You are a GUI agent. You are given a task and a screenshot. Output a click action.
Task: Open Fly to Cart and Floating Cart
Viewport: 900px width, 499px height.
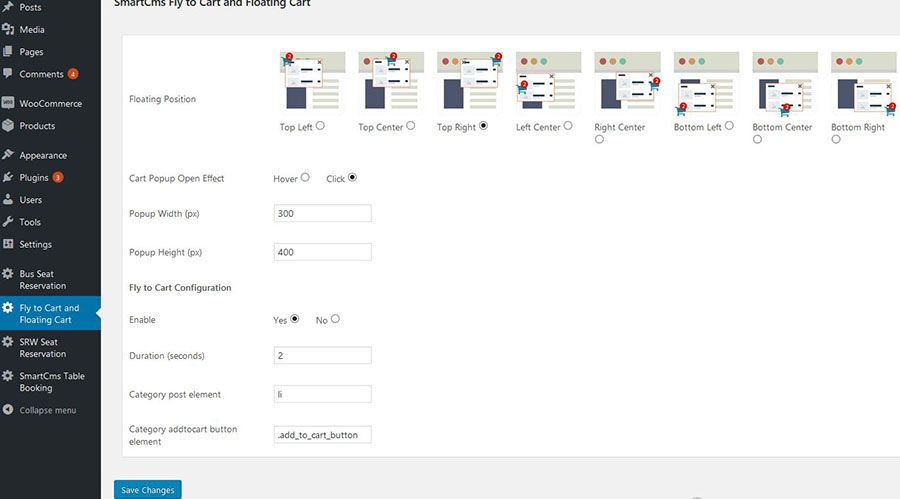[50, 314]
